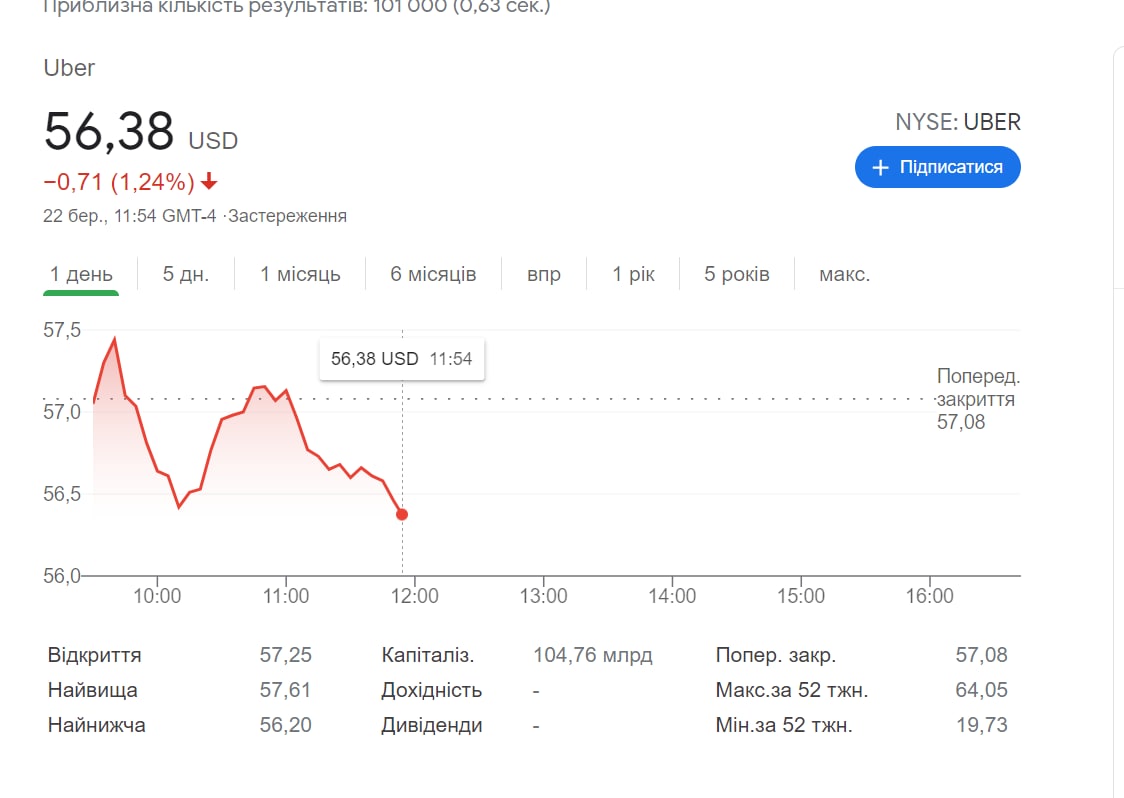View the '5 років' chart range
The height and width of the screenshot is (798, 1124).
[736, 274]
